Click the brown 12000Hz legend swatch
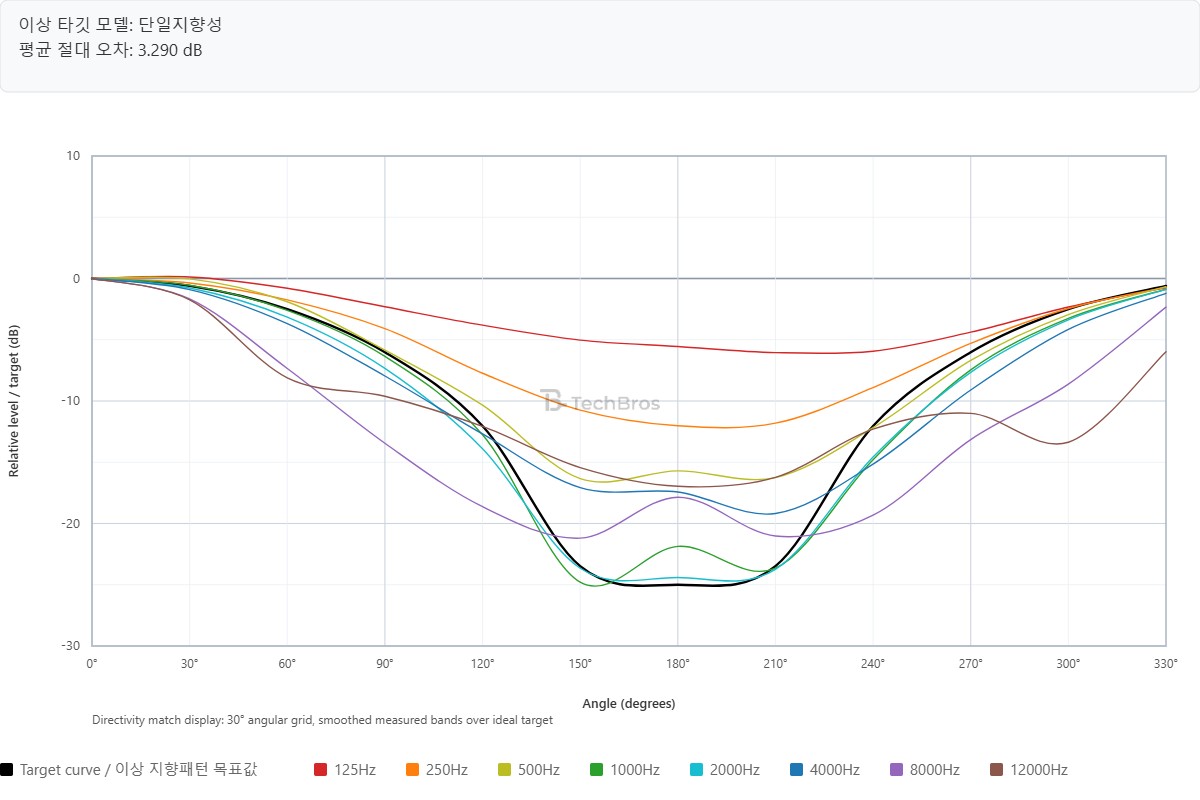 point(997,770)
